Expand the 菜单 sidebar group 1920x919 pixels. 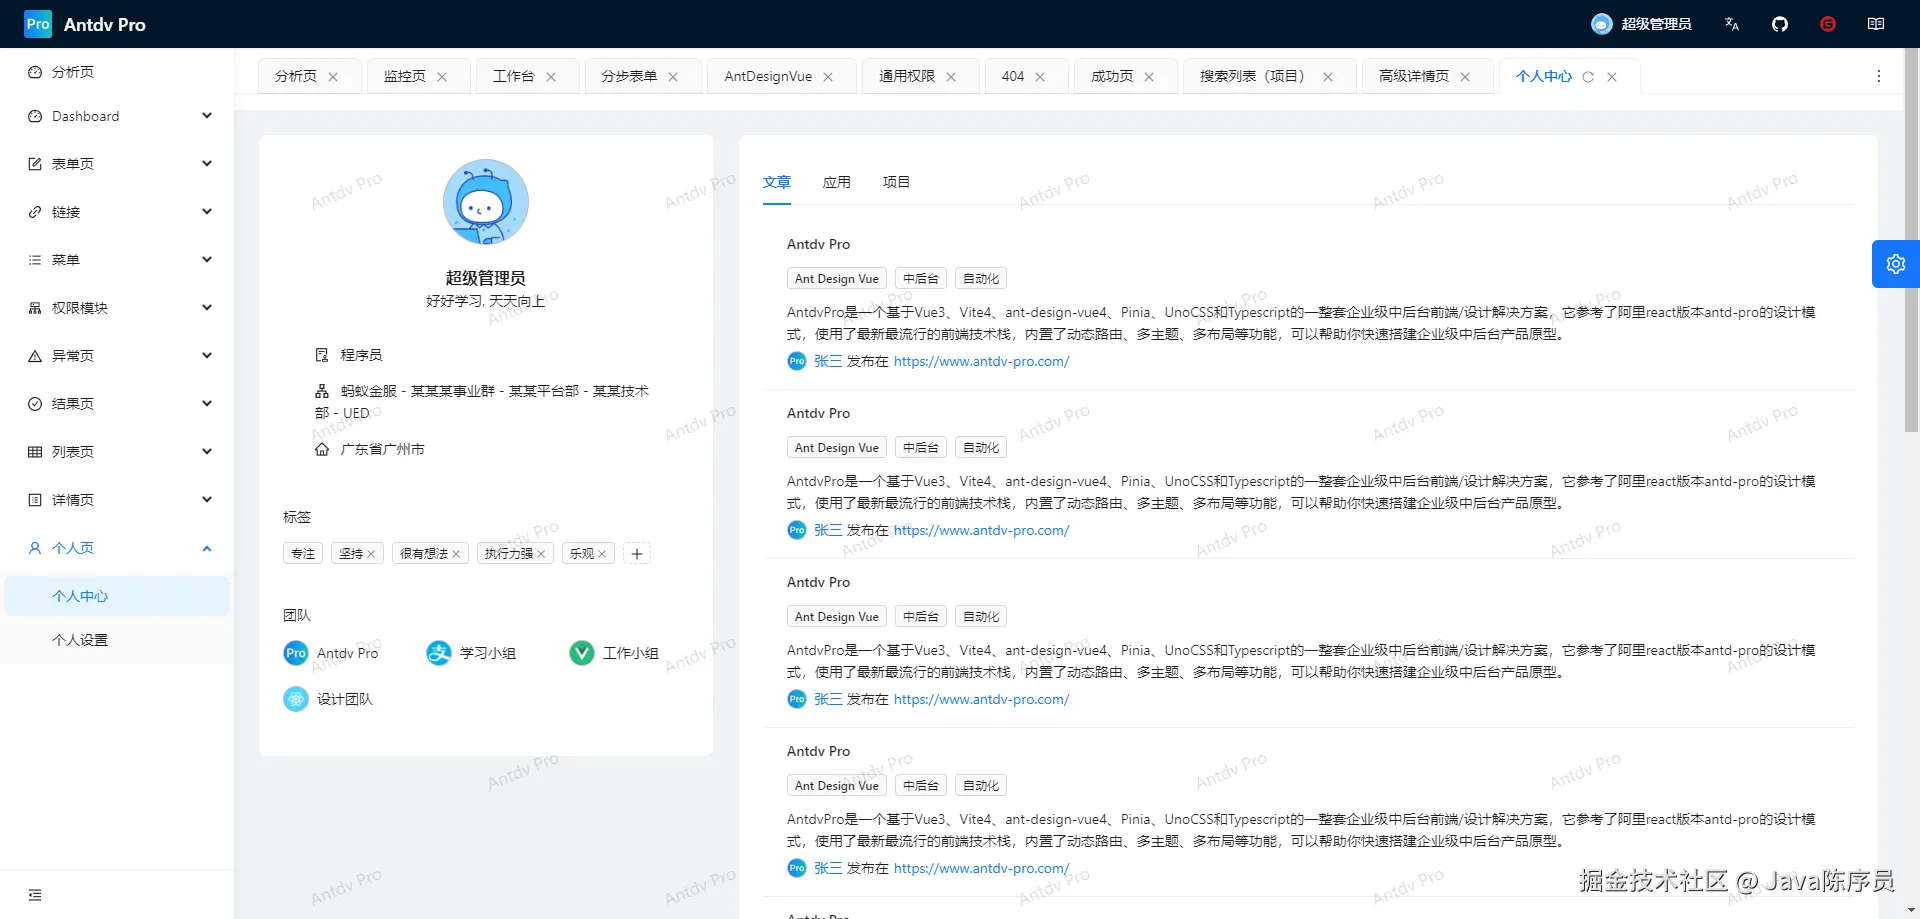(117, 260)
